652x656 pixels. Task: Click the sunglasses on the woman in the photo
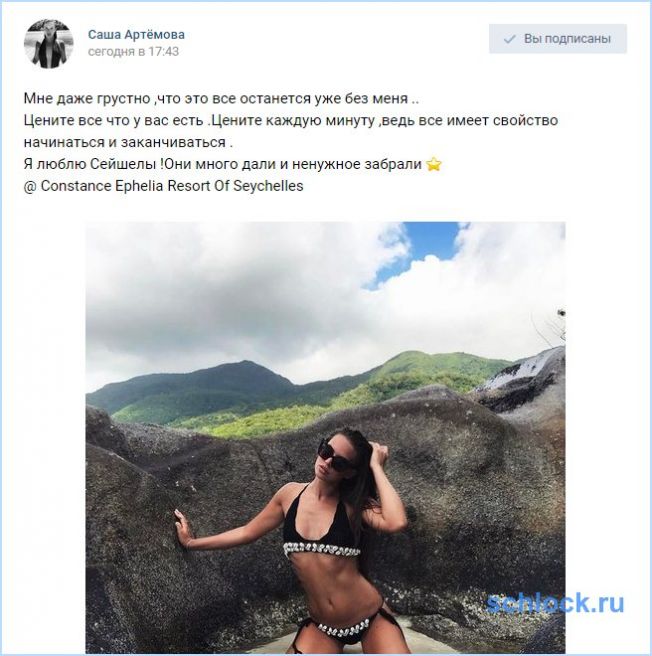[335, 455]
